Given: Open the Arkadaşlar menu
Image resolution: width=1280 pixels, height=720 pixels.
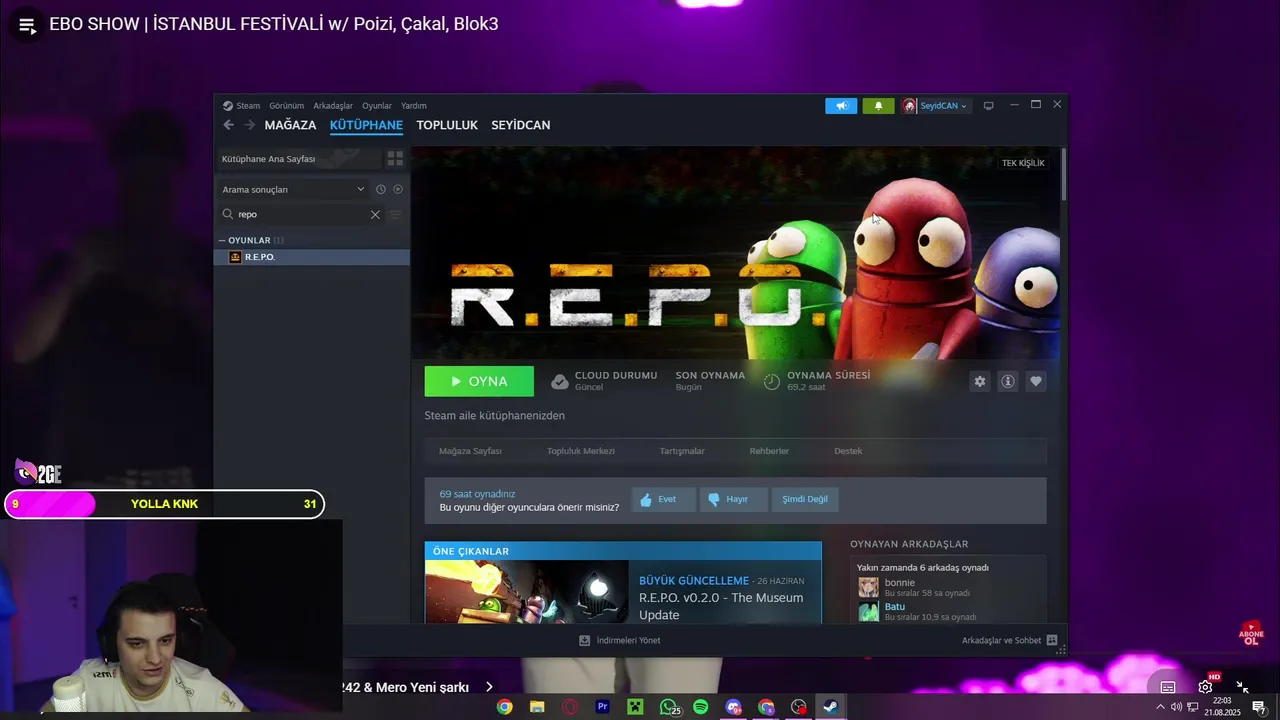Looking at the screenshot, I should tap(333, 105).
